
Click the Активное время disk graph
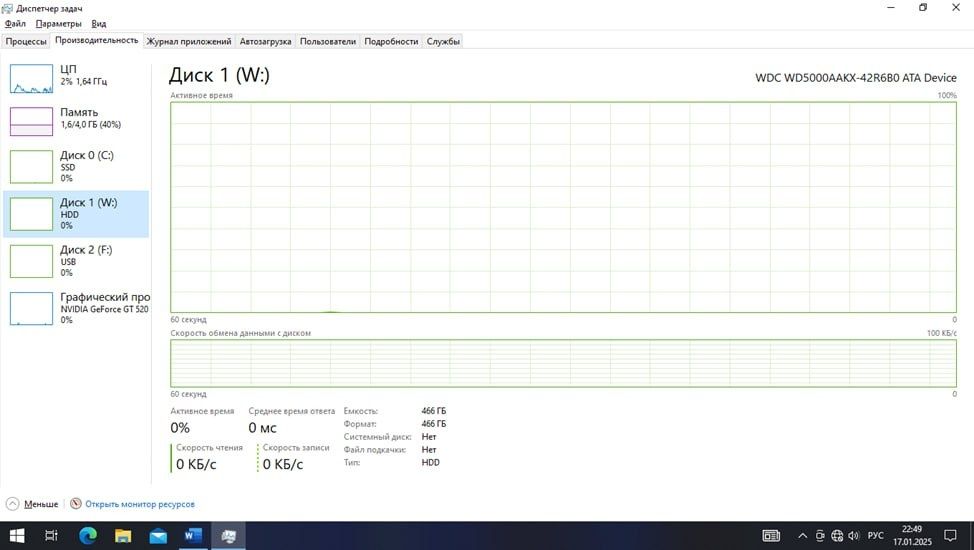tap(563, 207)
